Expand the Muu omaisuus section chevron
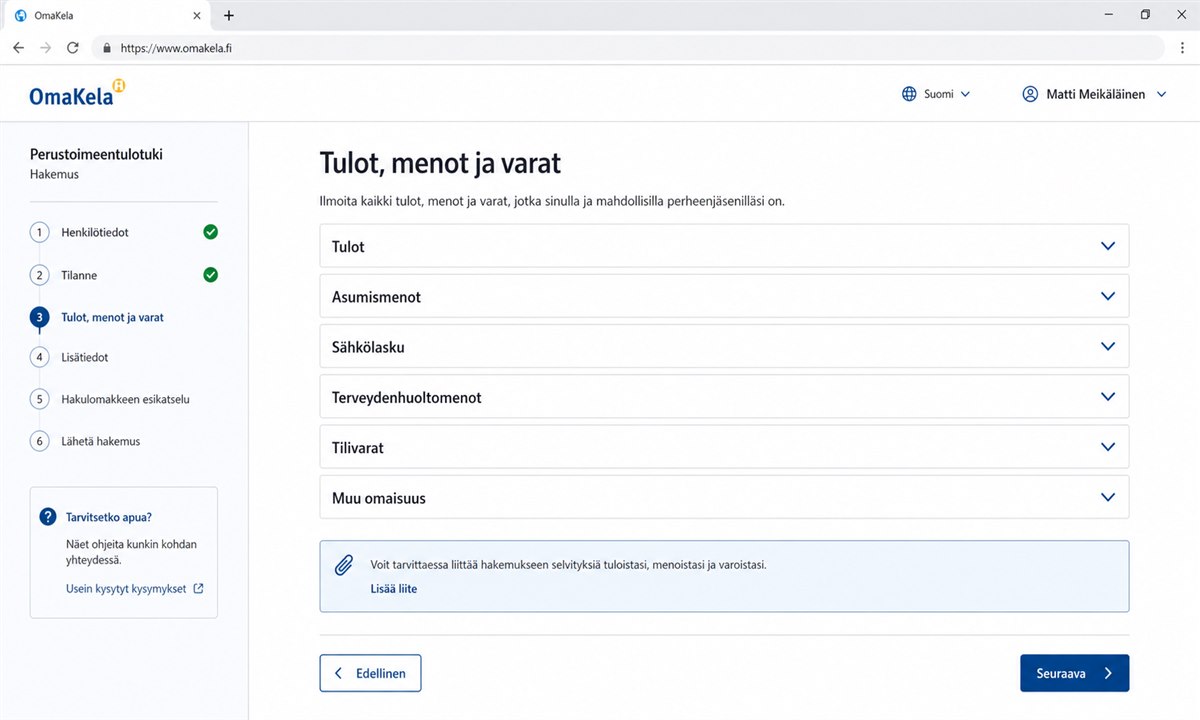The image size is (1200, 720). coord(1107,497)
